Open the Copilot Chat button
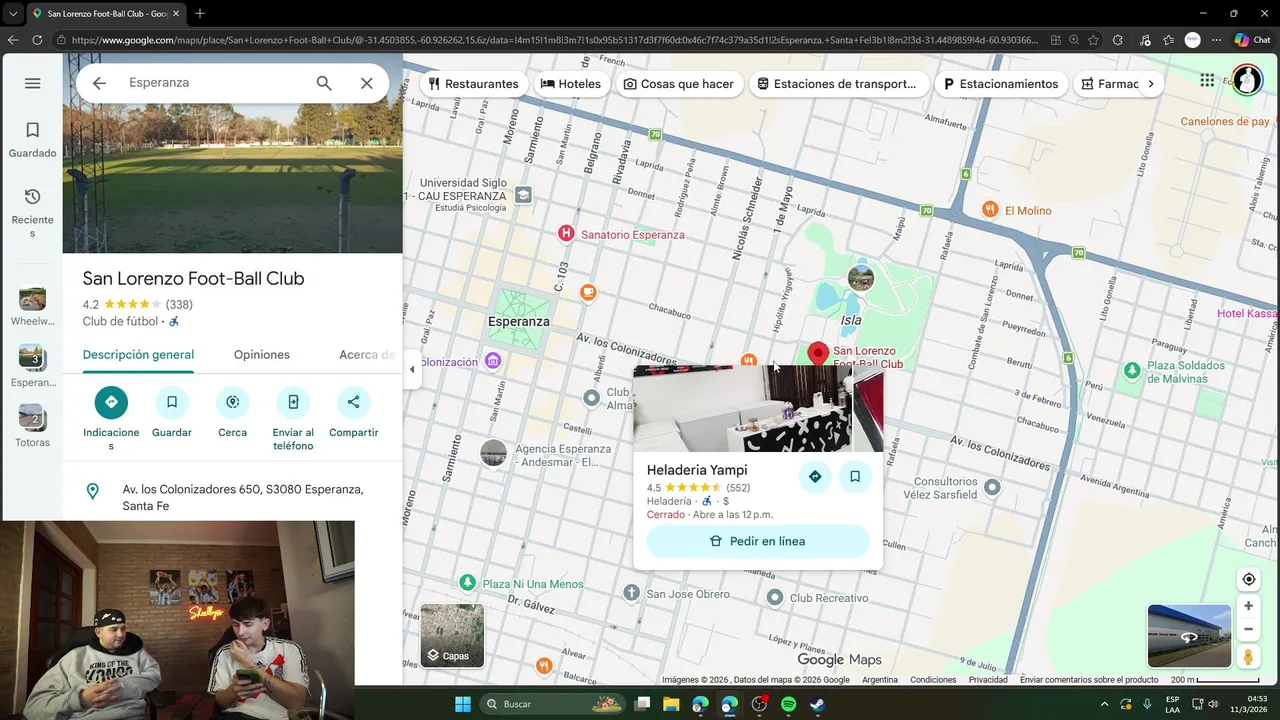This screenshot has width=1280, height=720. tap(1252, 40)
